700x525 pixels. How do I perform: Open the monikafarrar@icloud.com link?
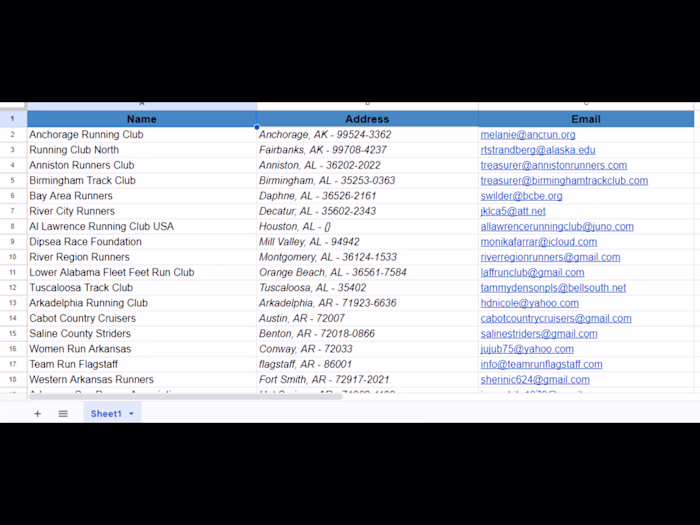point(539,242)
